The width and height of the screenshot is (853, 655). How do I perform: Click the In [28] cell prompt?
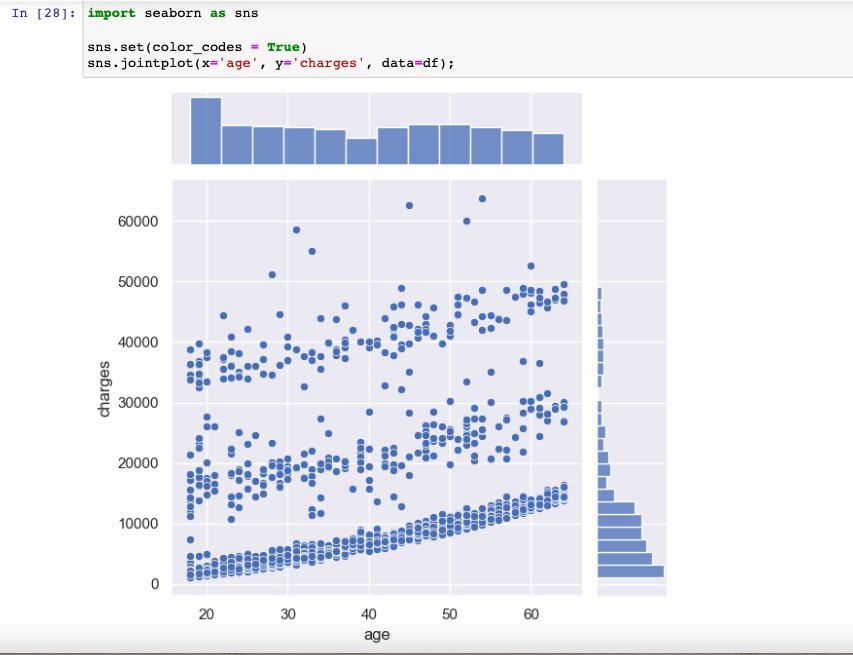pos(44,13)
